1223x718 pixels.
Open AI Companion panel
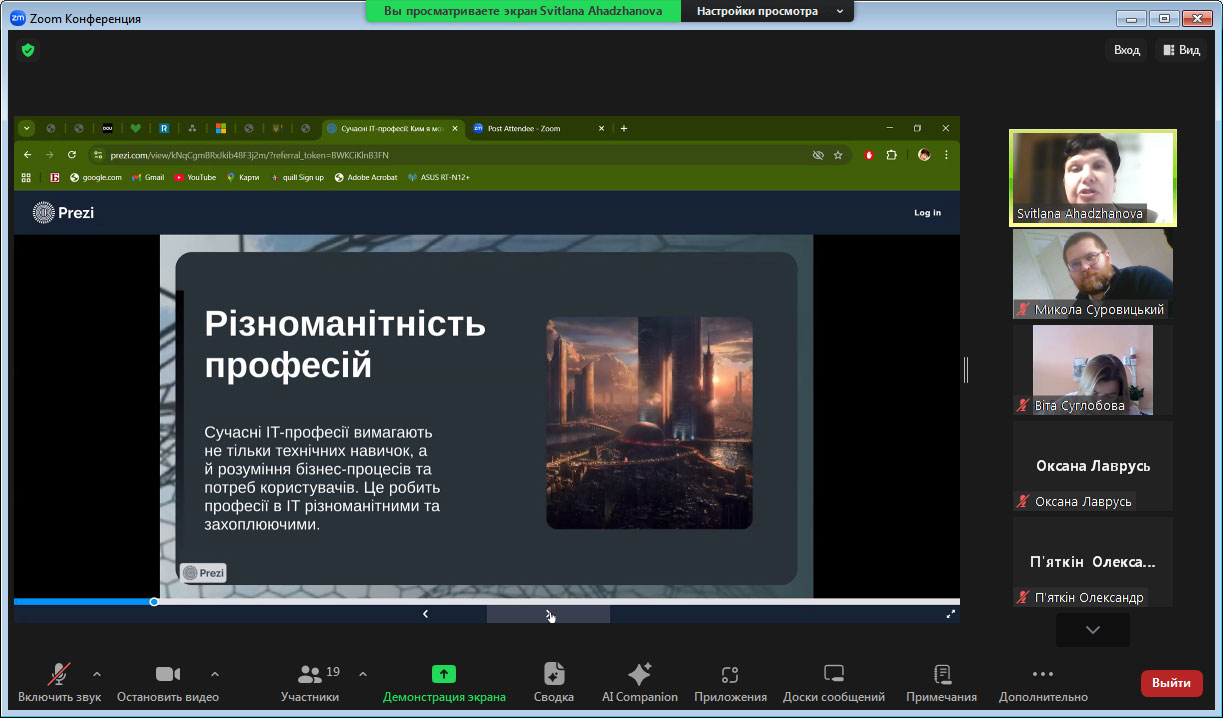639,674
